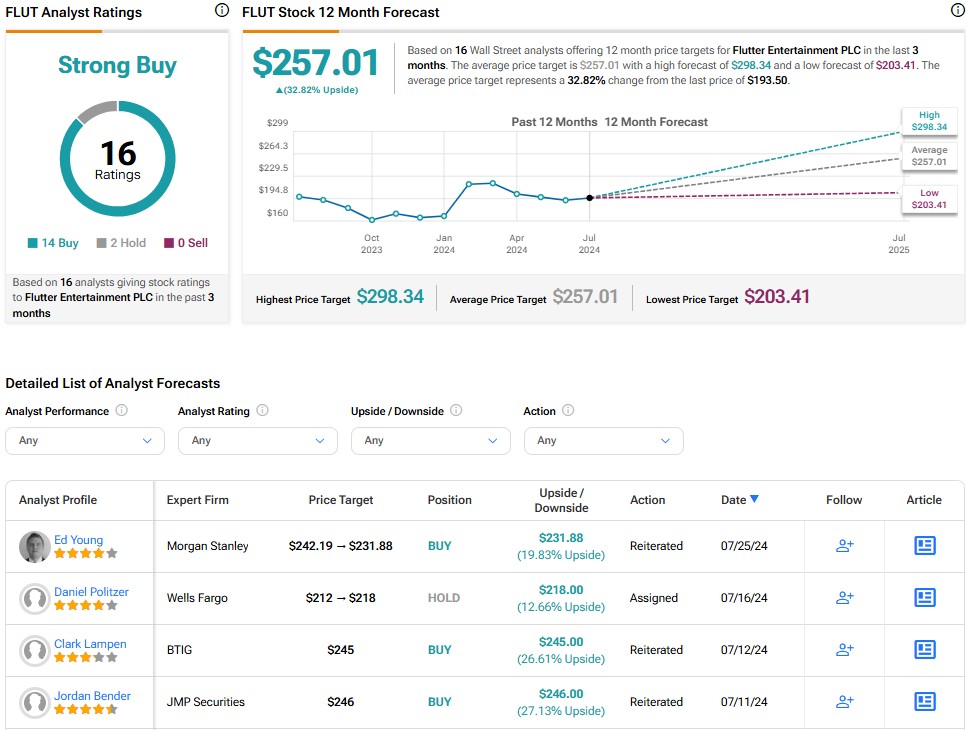
Task: Click info icon next to Analyst Performance
Action: (x=122, y=411)
